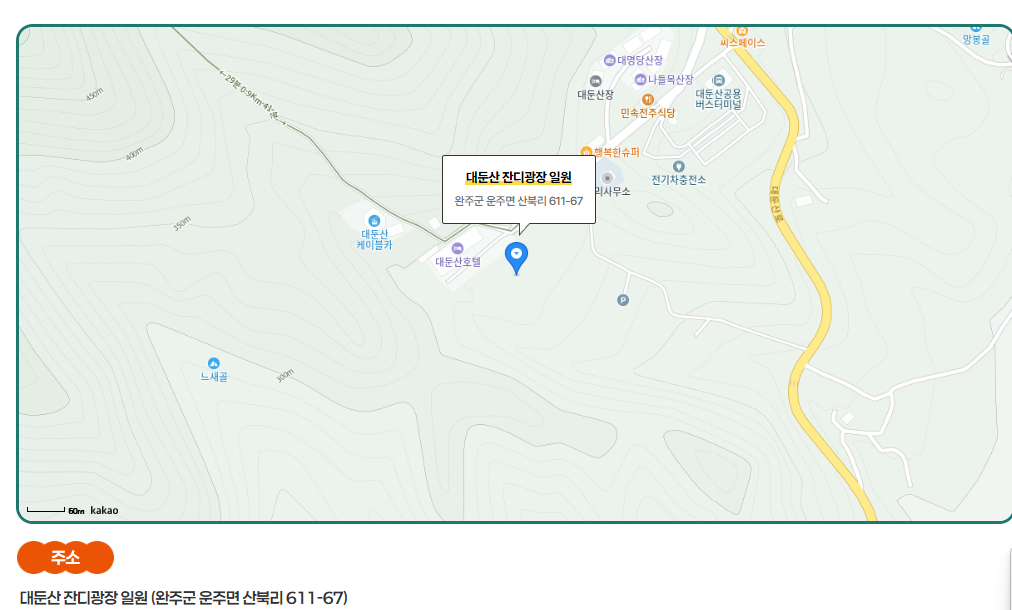
Task: Click the 행복한슈퍼 store icon
Action: [x=587, y=152]
